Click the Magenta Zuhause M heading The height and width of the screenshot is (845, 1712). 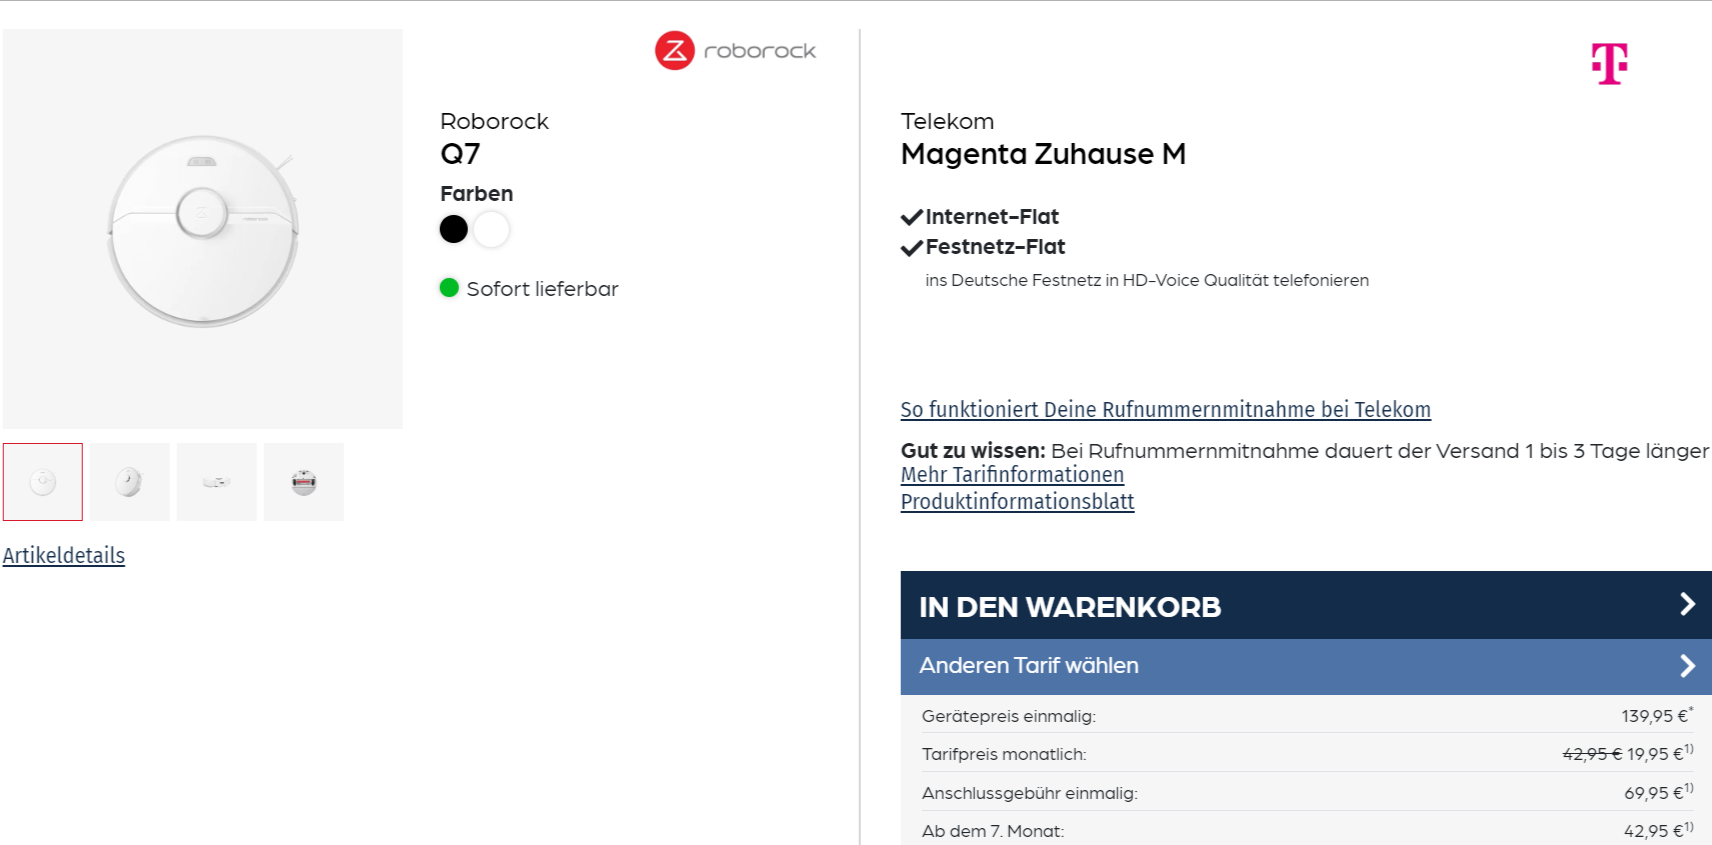pos(1043,154)
